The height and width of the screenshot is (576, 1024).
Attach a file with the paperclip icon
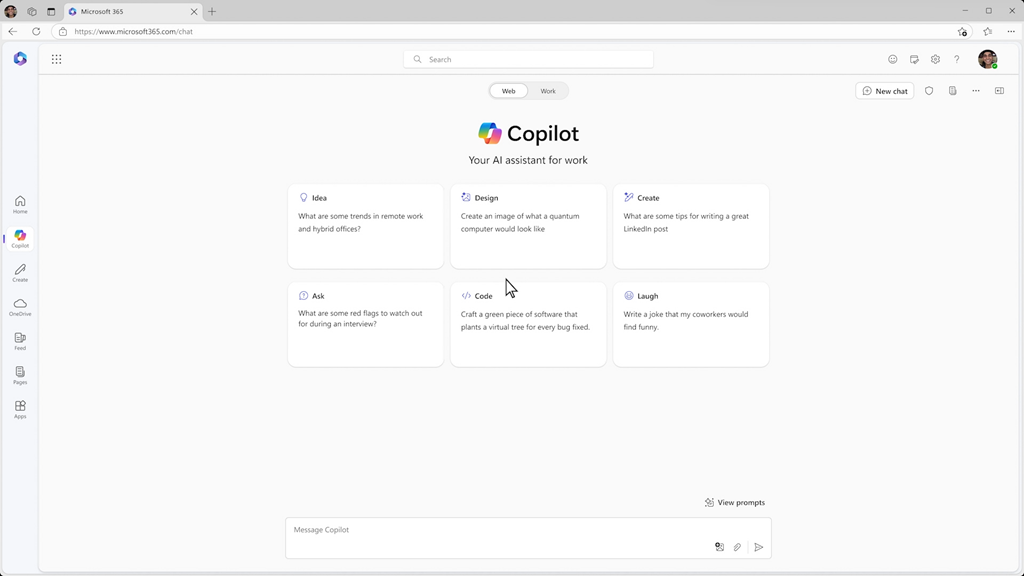[737, 547]
